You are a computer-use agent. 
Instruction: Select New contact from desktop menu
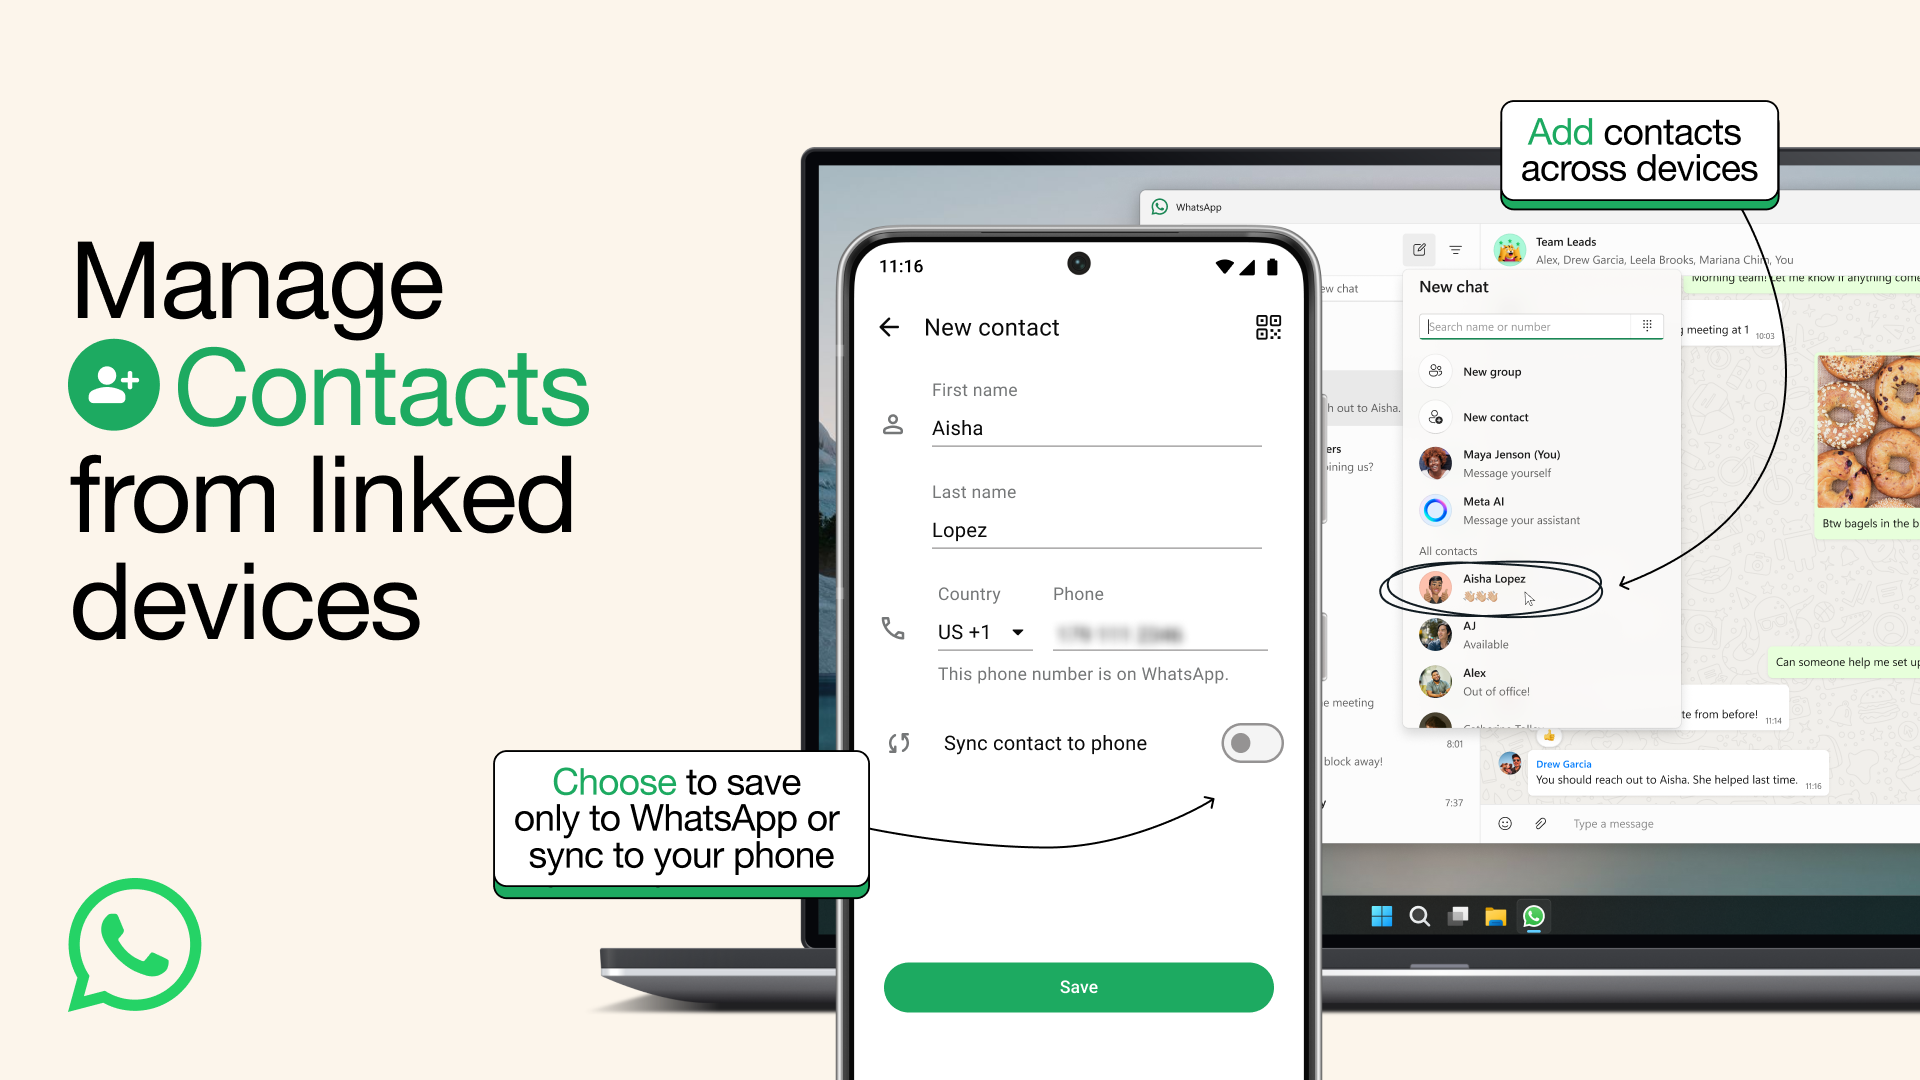(x=1495, y=417)
